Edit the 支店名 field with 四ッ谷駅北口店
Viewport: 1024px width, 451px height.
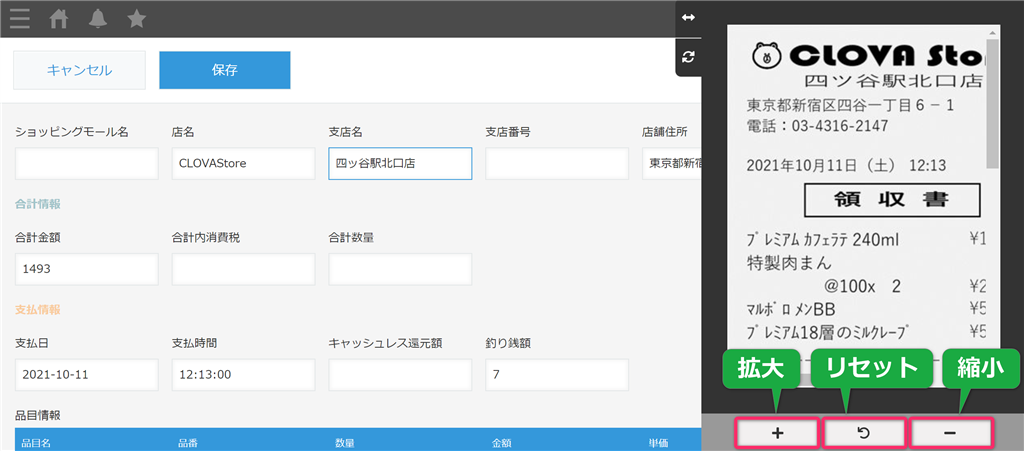pyautogui.click(x=400, y=163)
